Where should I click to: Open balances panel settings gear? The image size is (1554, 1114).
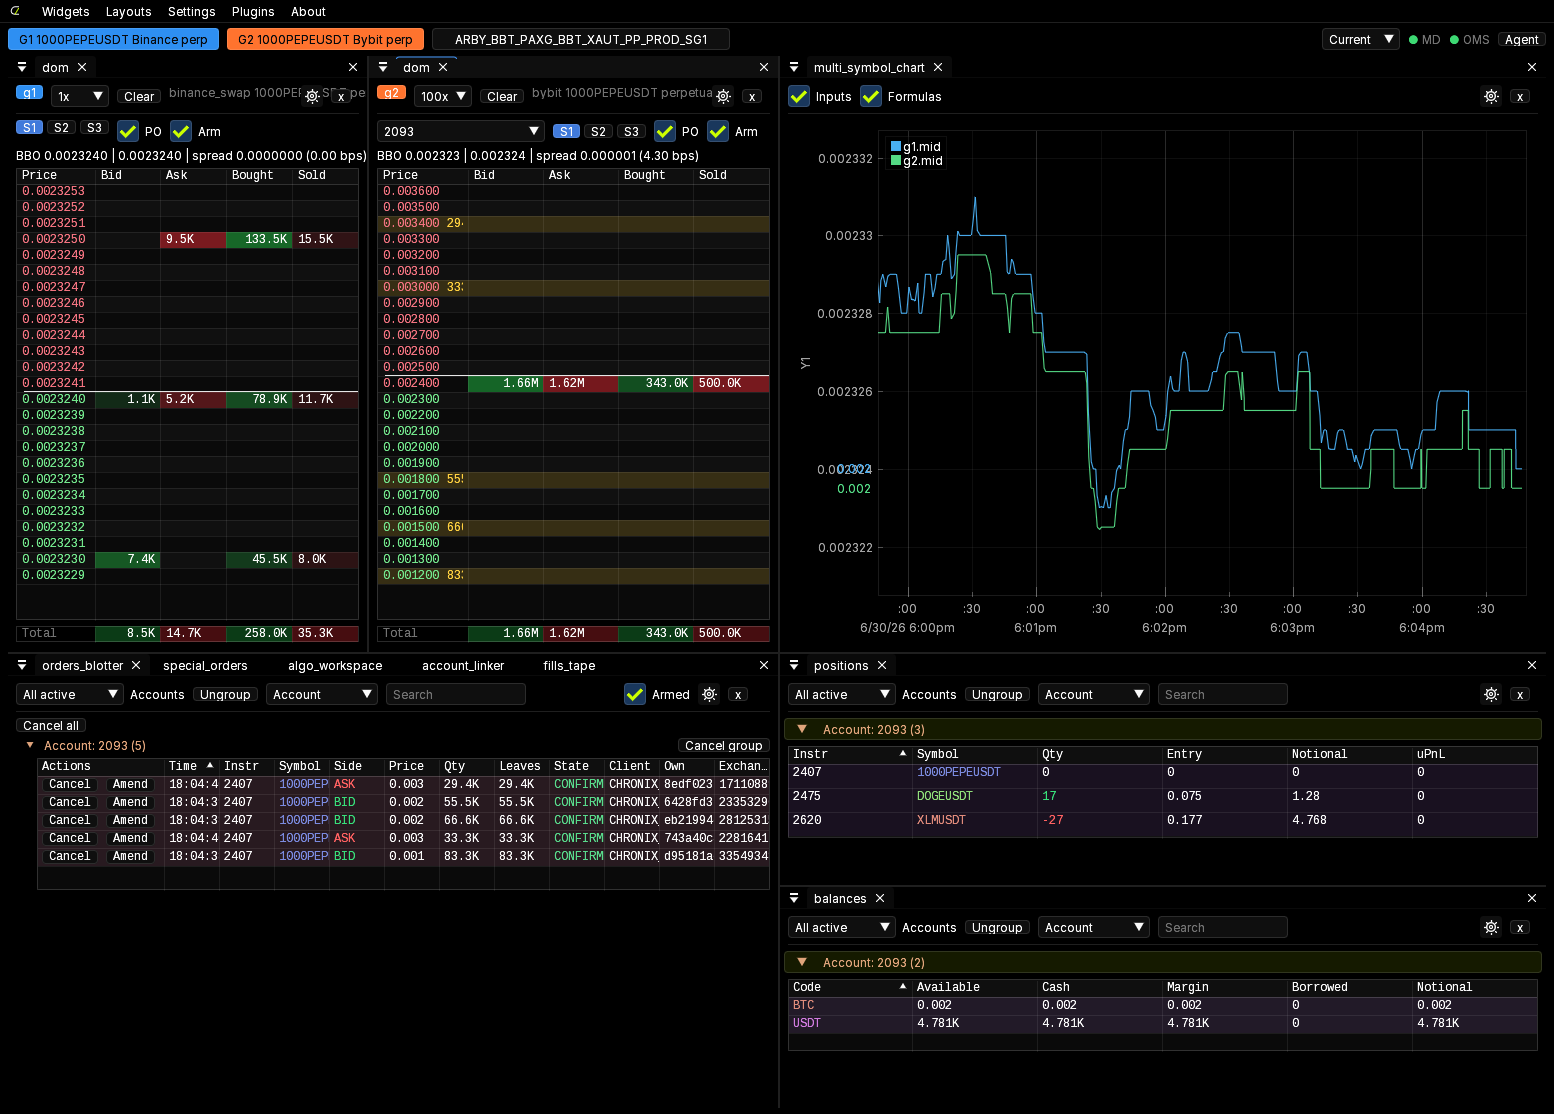click(1491, 927)
